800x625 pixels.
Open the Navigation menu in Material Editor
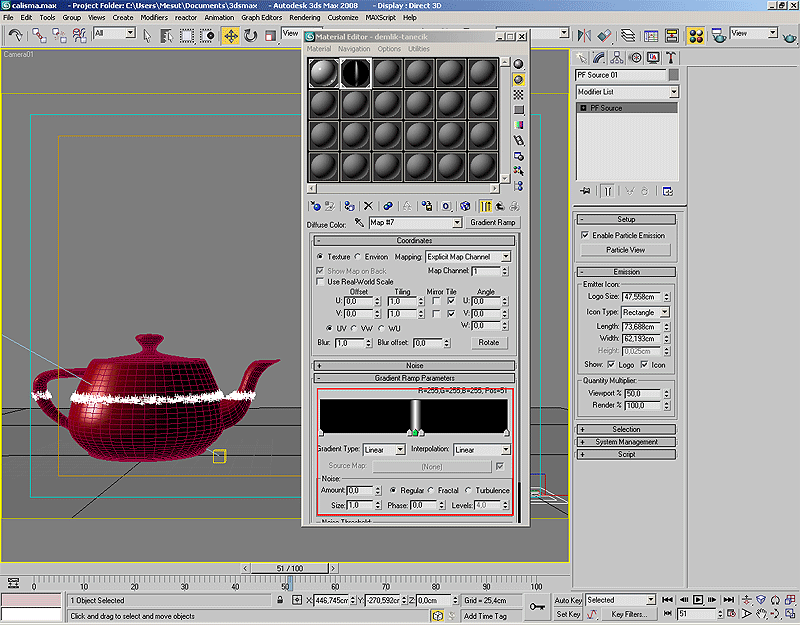pyautogui.click(x=353, y=49)
